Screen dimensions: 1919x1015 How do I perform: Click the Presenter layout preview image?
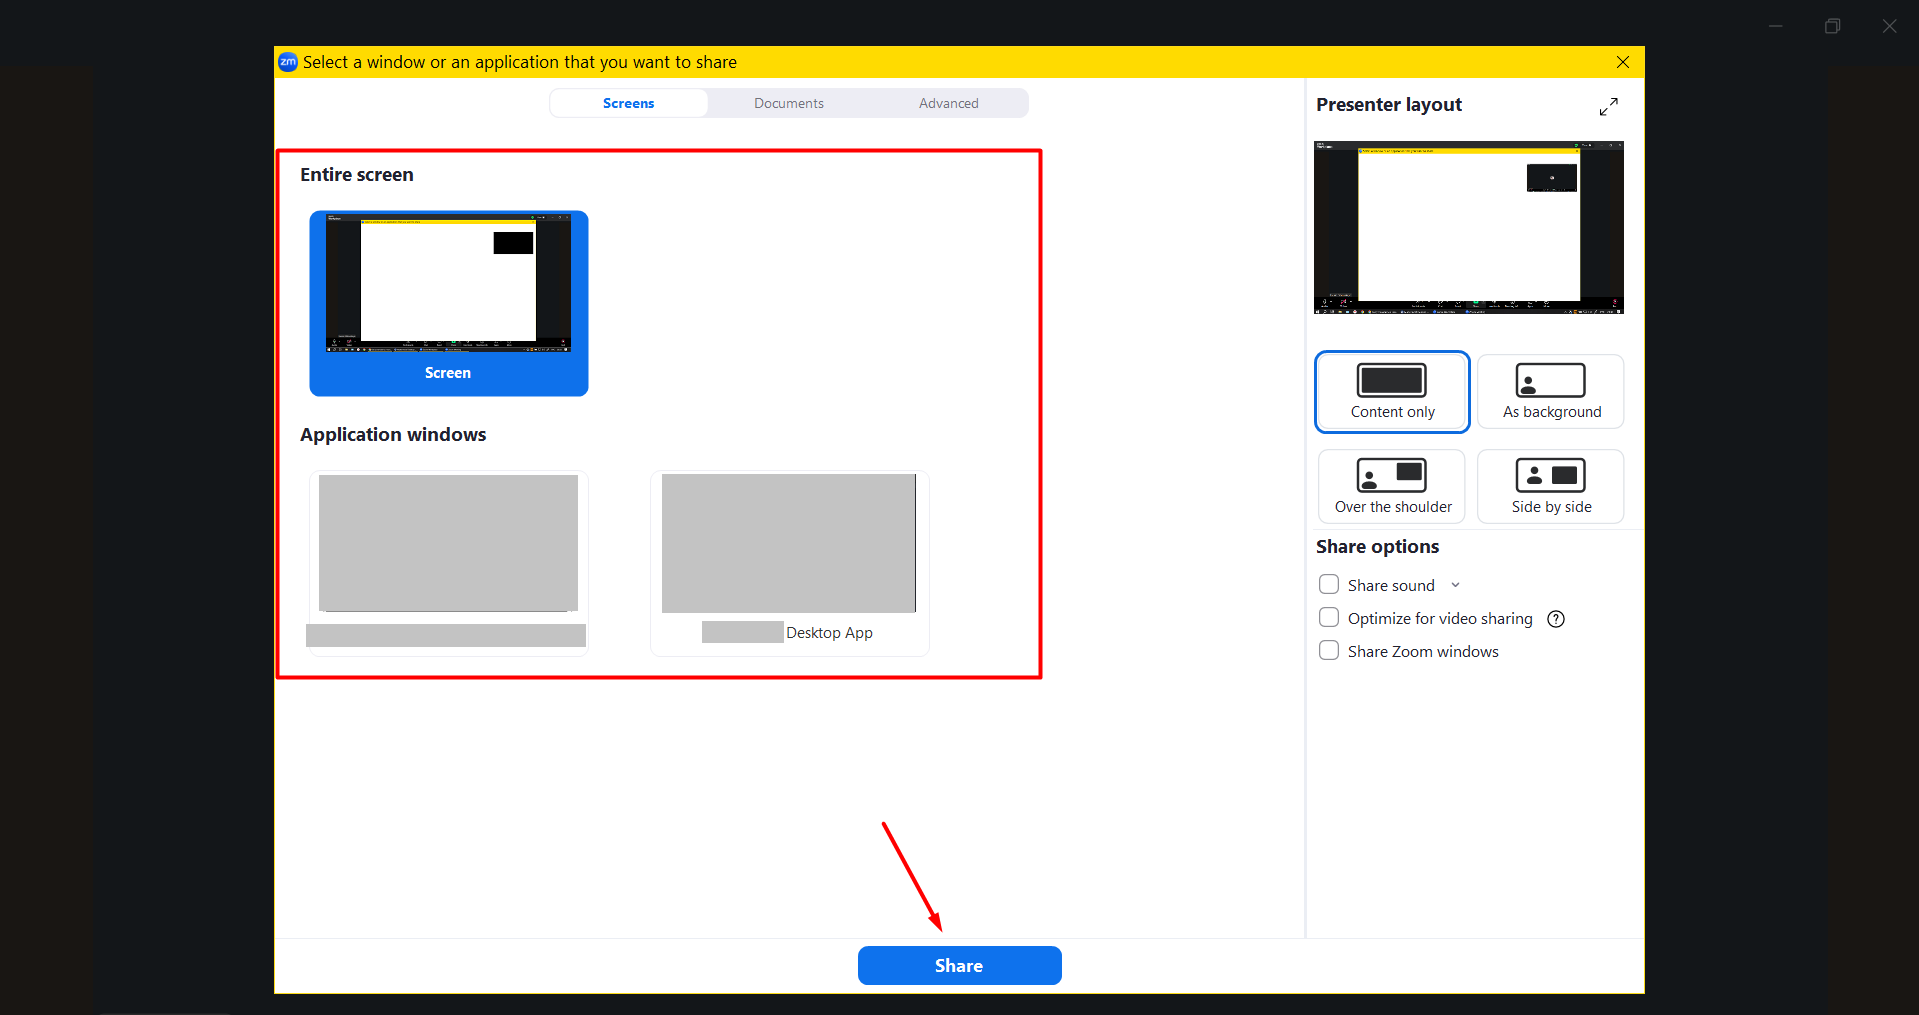pos(1468,227)
